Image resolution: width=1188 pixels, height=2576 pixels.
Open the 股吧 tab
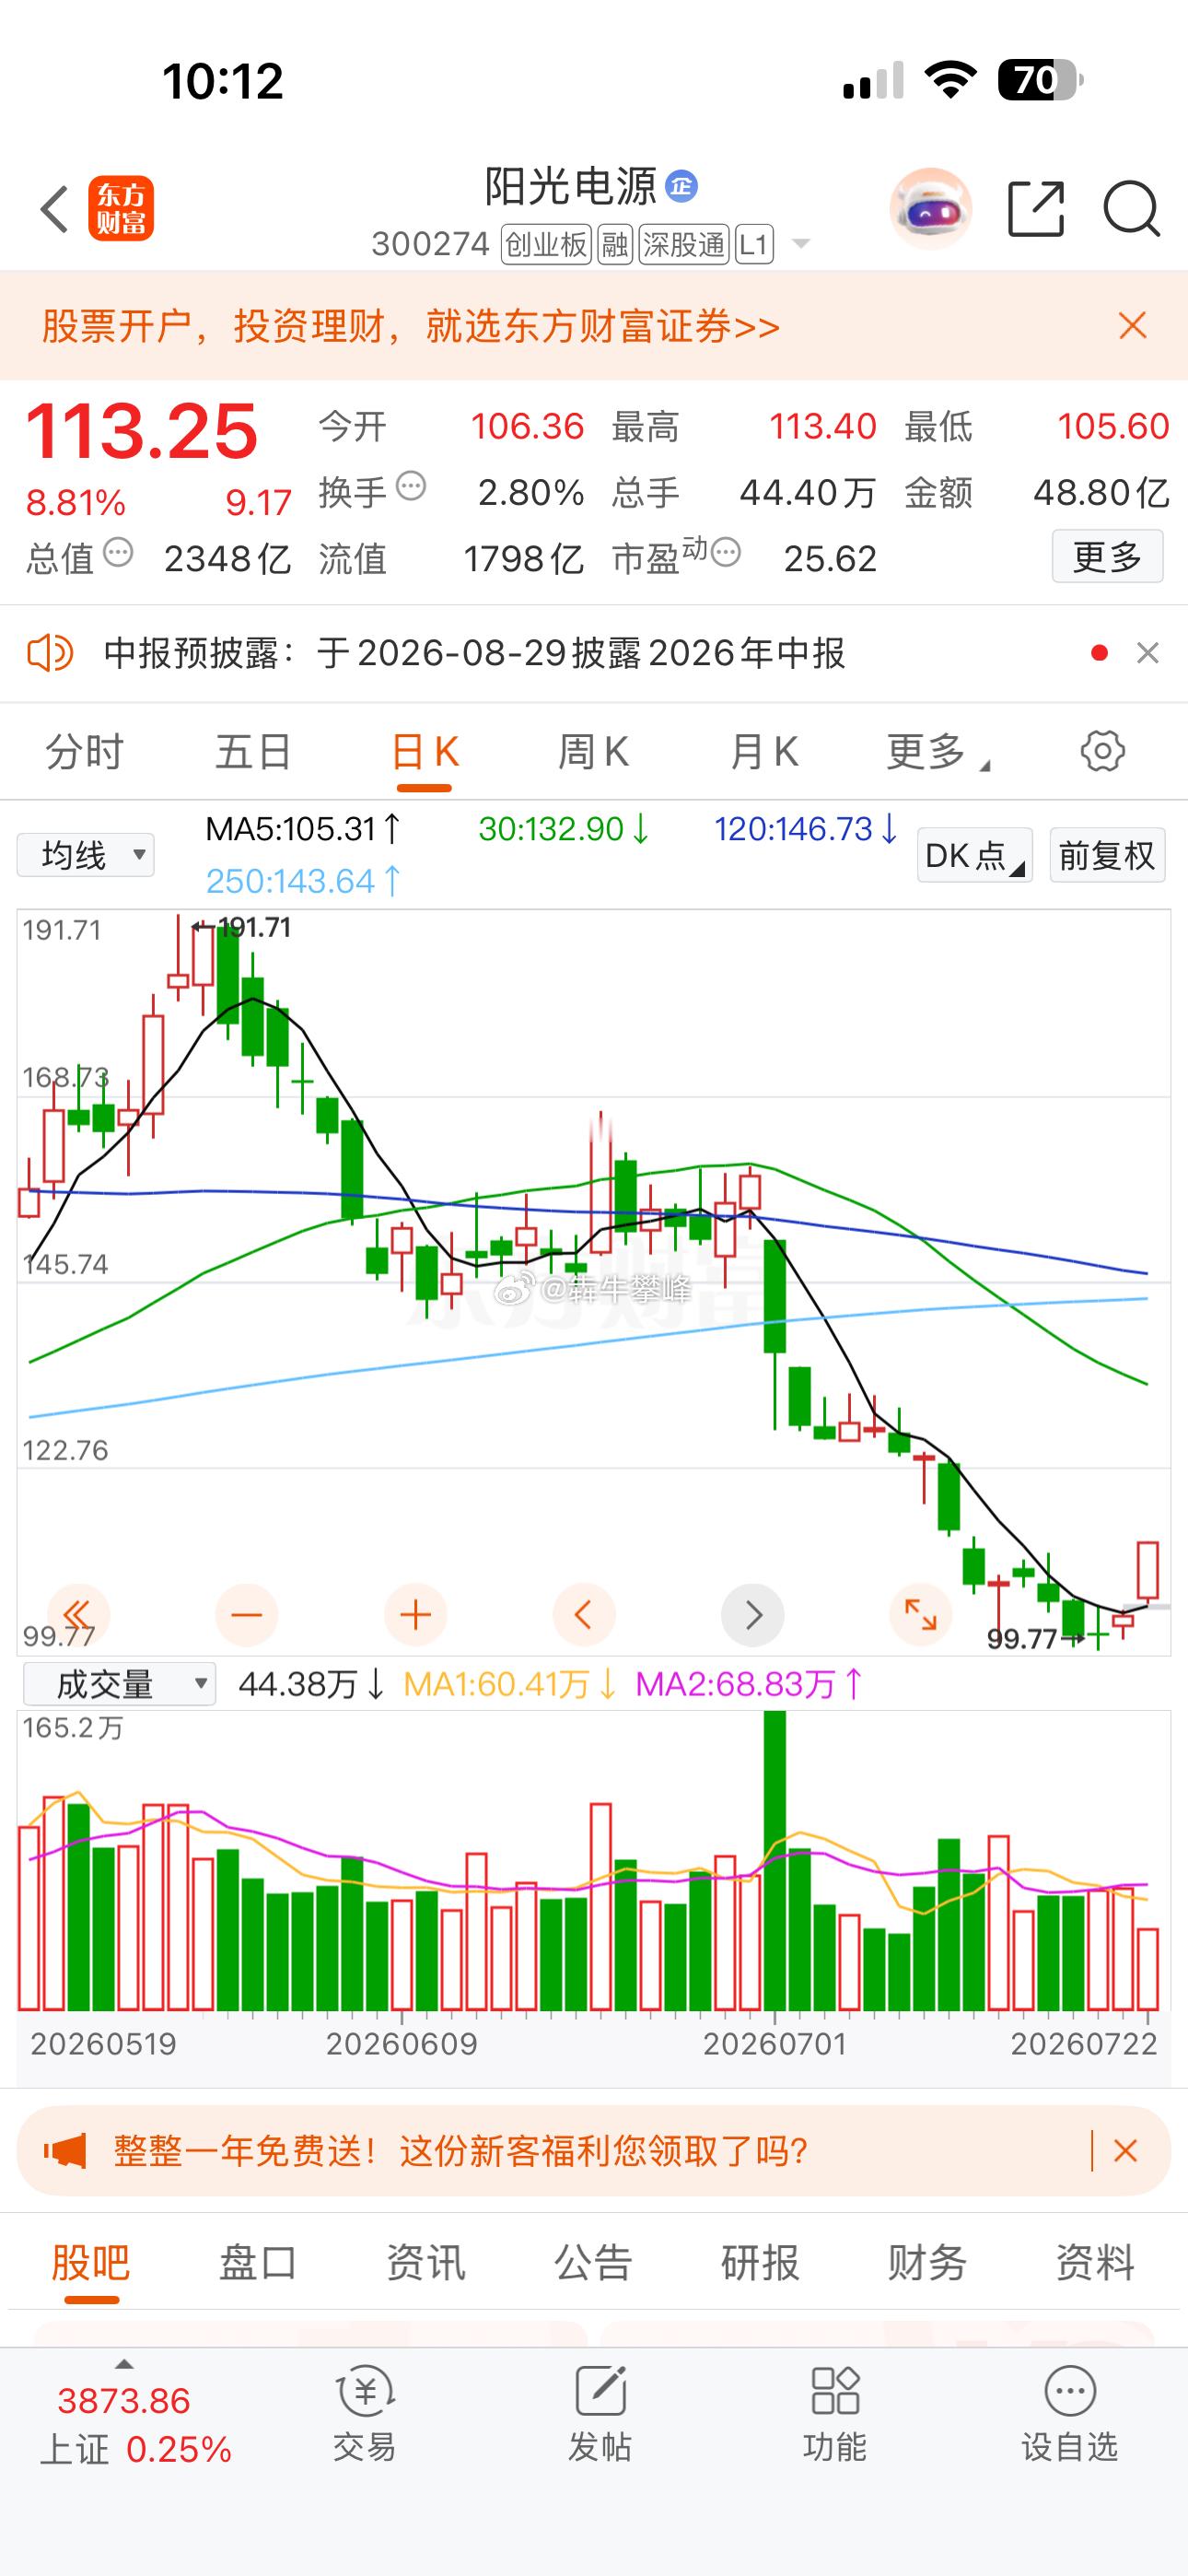pos(91,2262)
